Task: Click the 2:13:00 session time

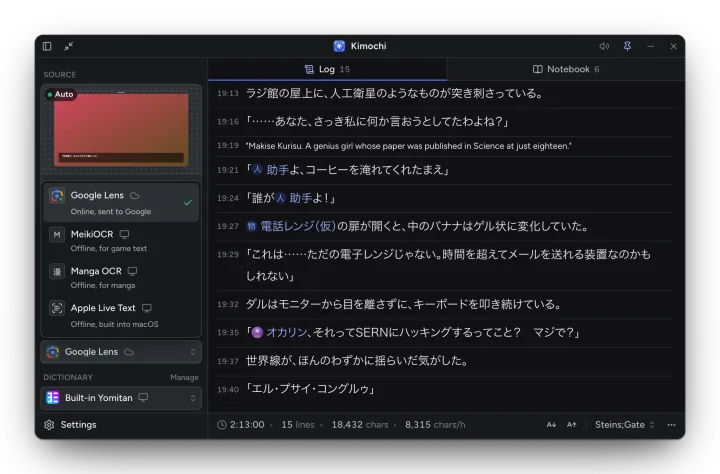Action: 247,425
